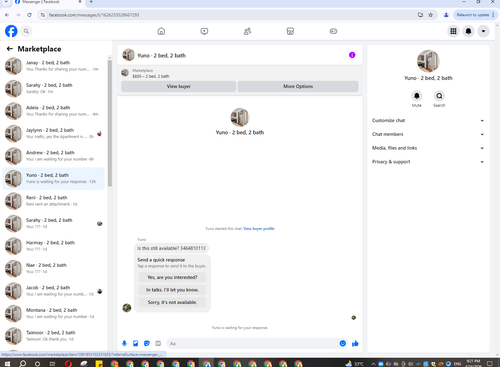The image size is (500, 367).
Task: Open the Sarahy chat showing "Sarahy: Ok"
Action: [x=54, y=88]
